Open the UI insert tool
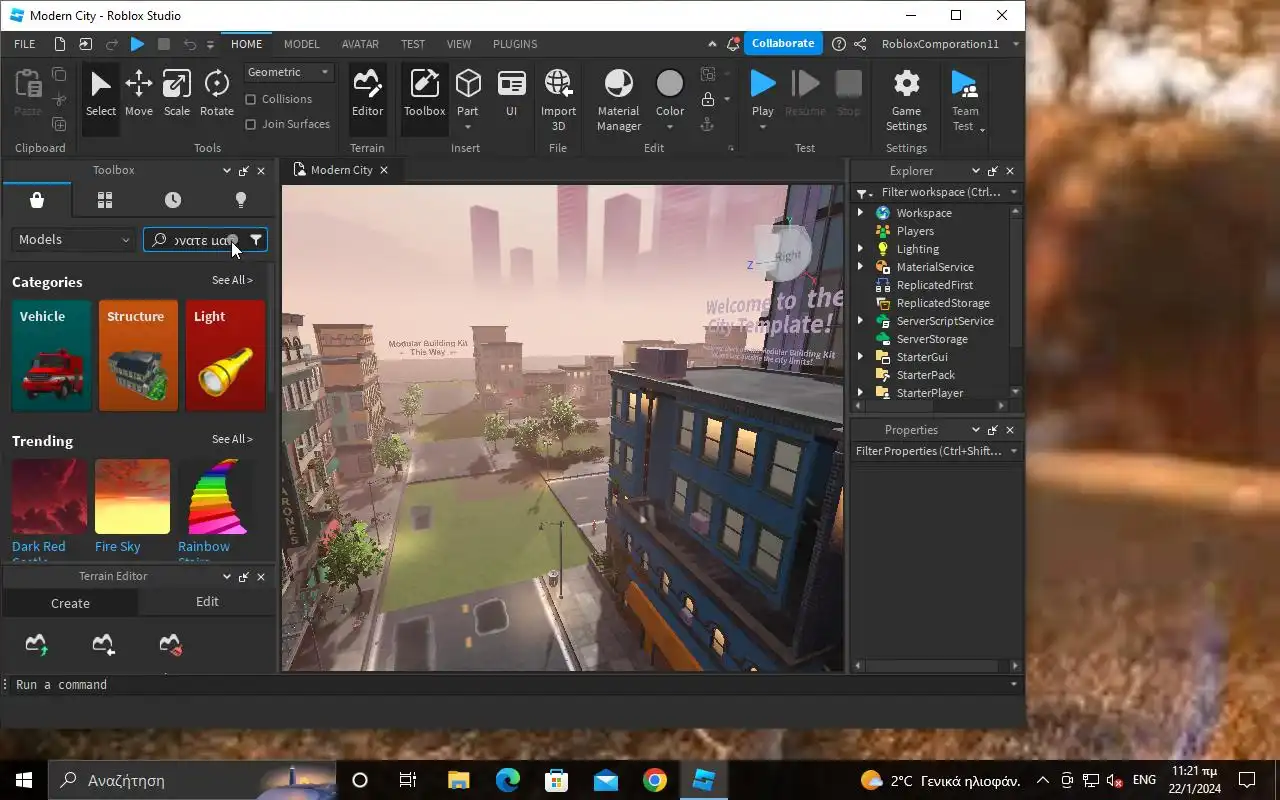Image resolution: width=1280 pixels, height=800 pixels. [x=512, y=95]
